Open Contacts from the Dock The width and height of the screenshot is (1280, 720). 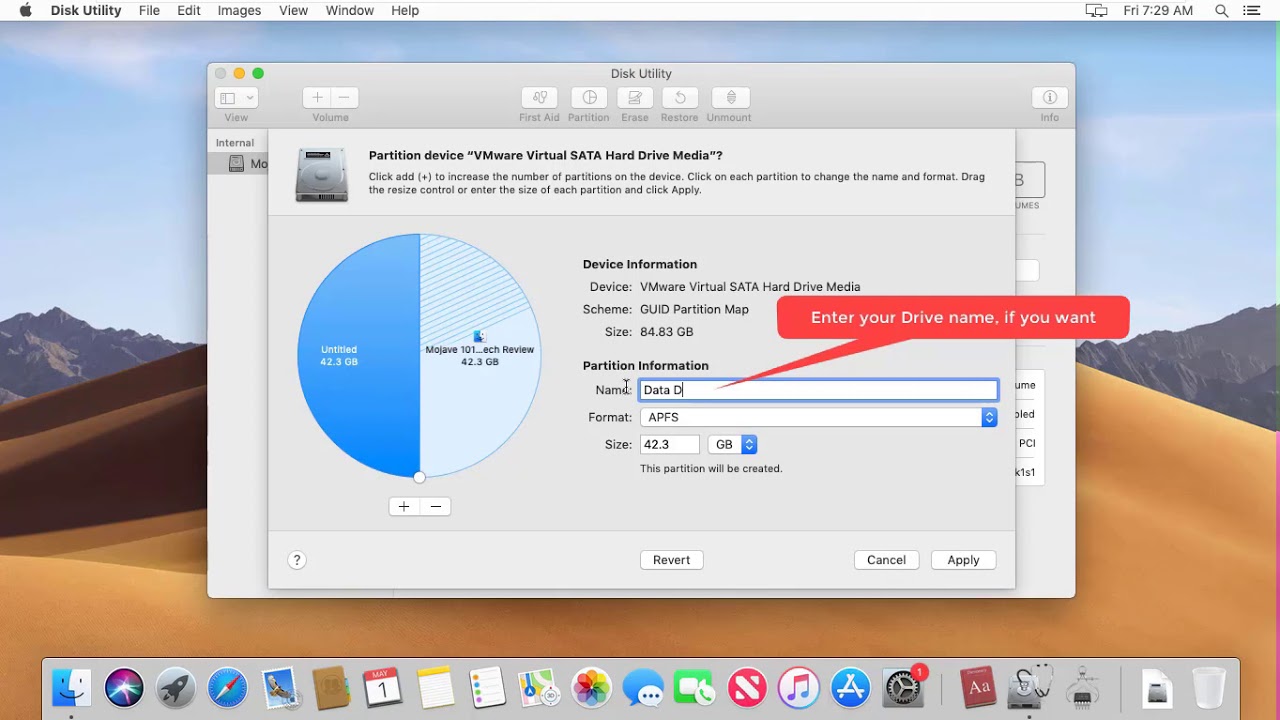point(331,688)
